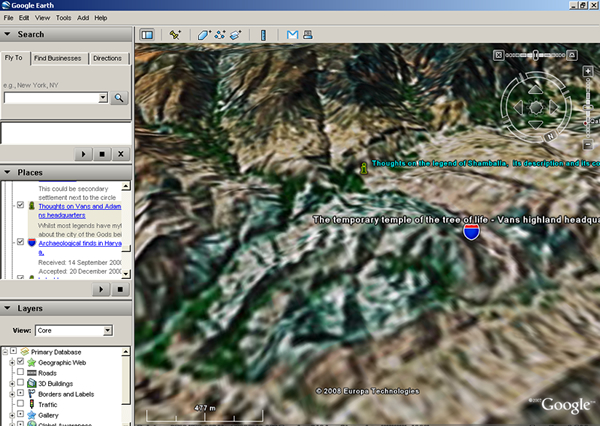Play the Places tour
Image resolution: width=600 pixels, height=426 pixels.
click(x=101, y=289)
